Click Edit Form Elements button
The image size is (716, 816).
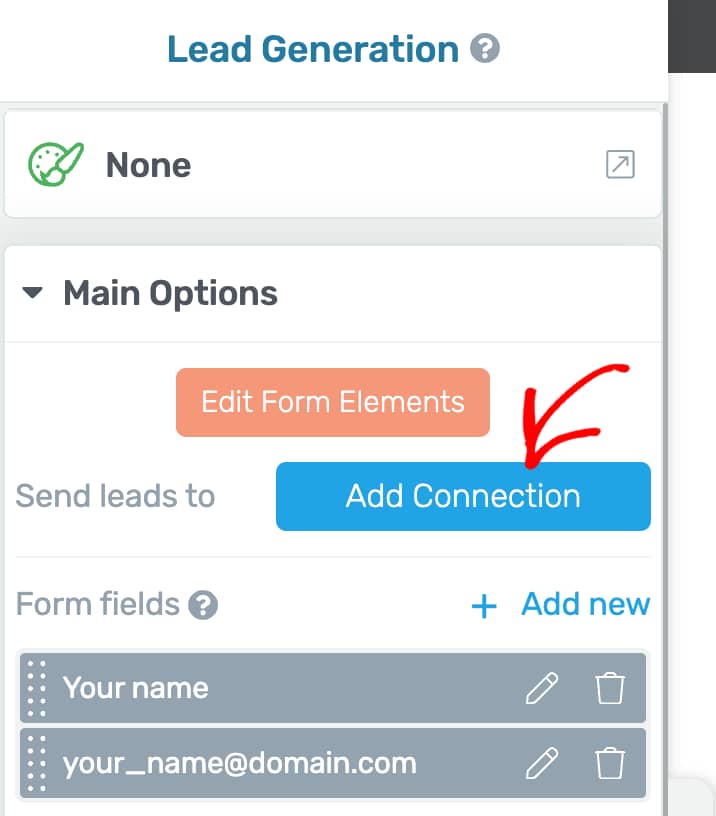click(333, 402)
